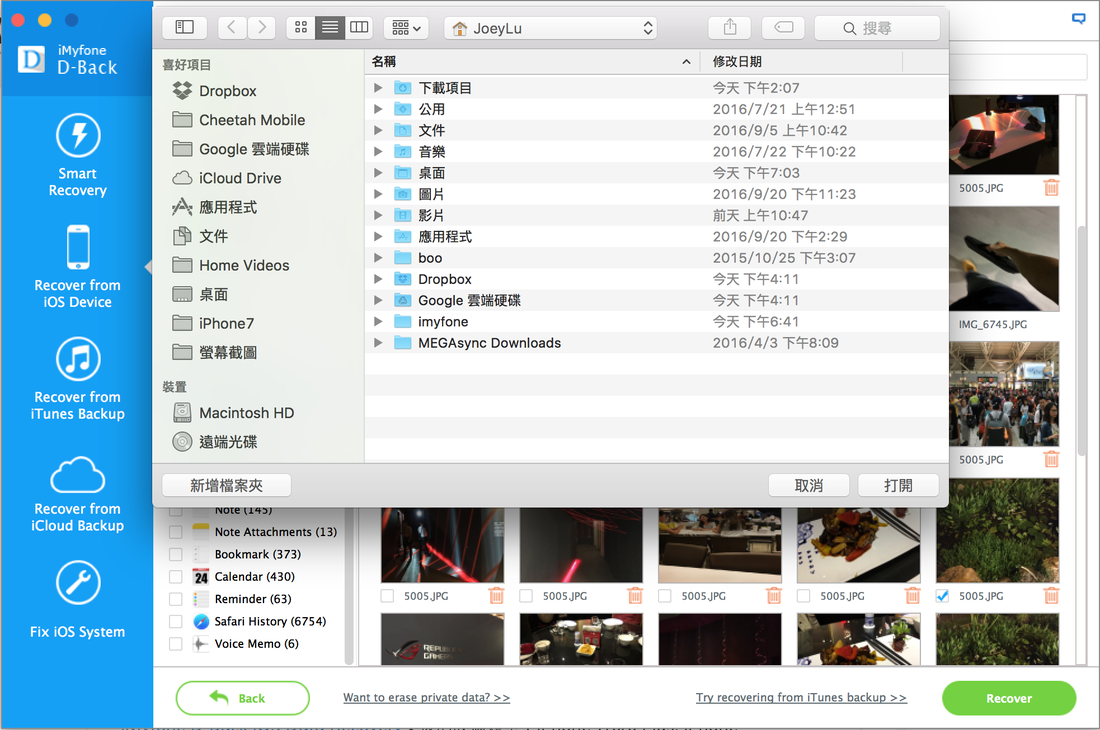The height and width of the screenshot is (730, 1100).
Task: Select the 文件 folder row in list
Action: point(657,130)
